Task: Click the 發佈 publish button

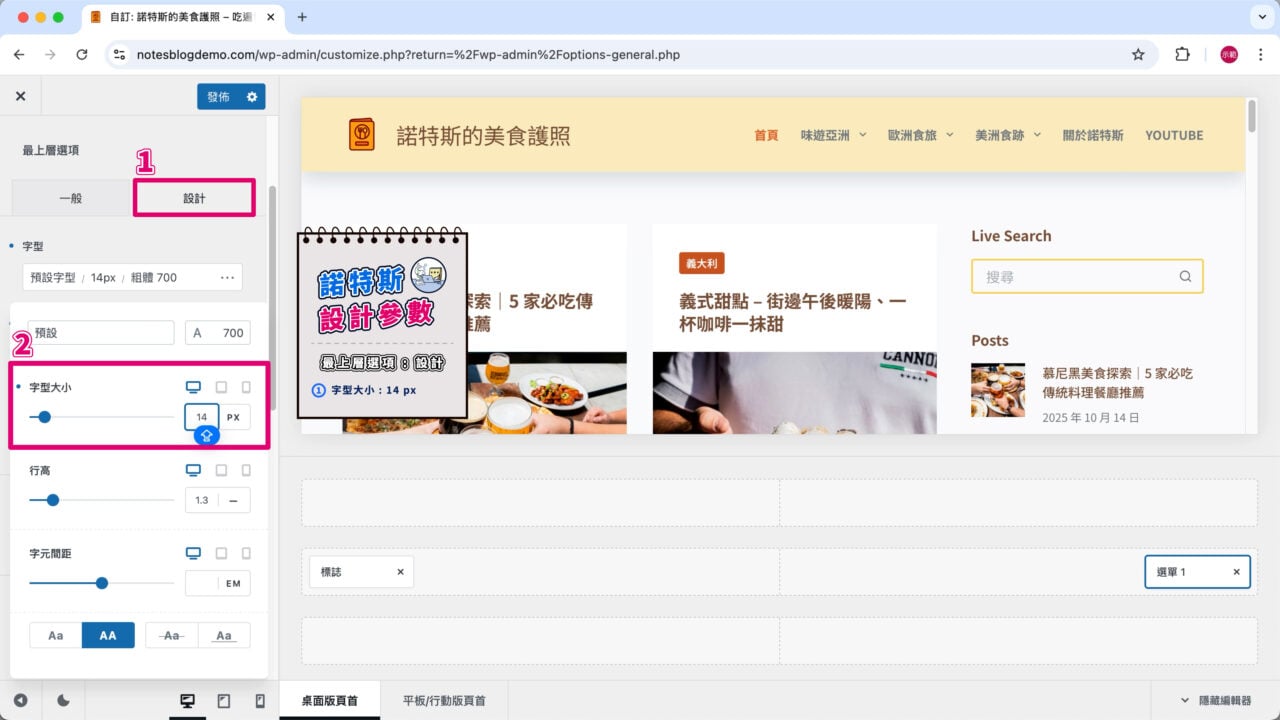Action: click(x=219, y=96)
